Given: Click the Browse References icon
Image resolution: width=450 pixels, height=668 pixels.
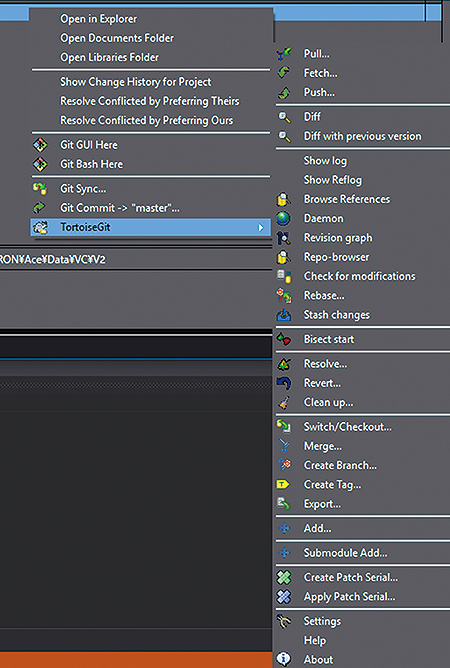Looking at the screenshot, I should pos(284,199).
